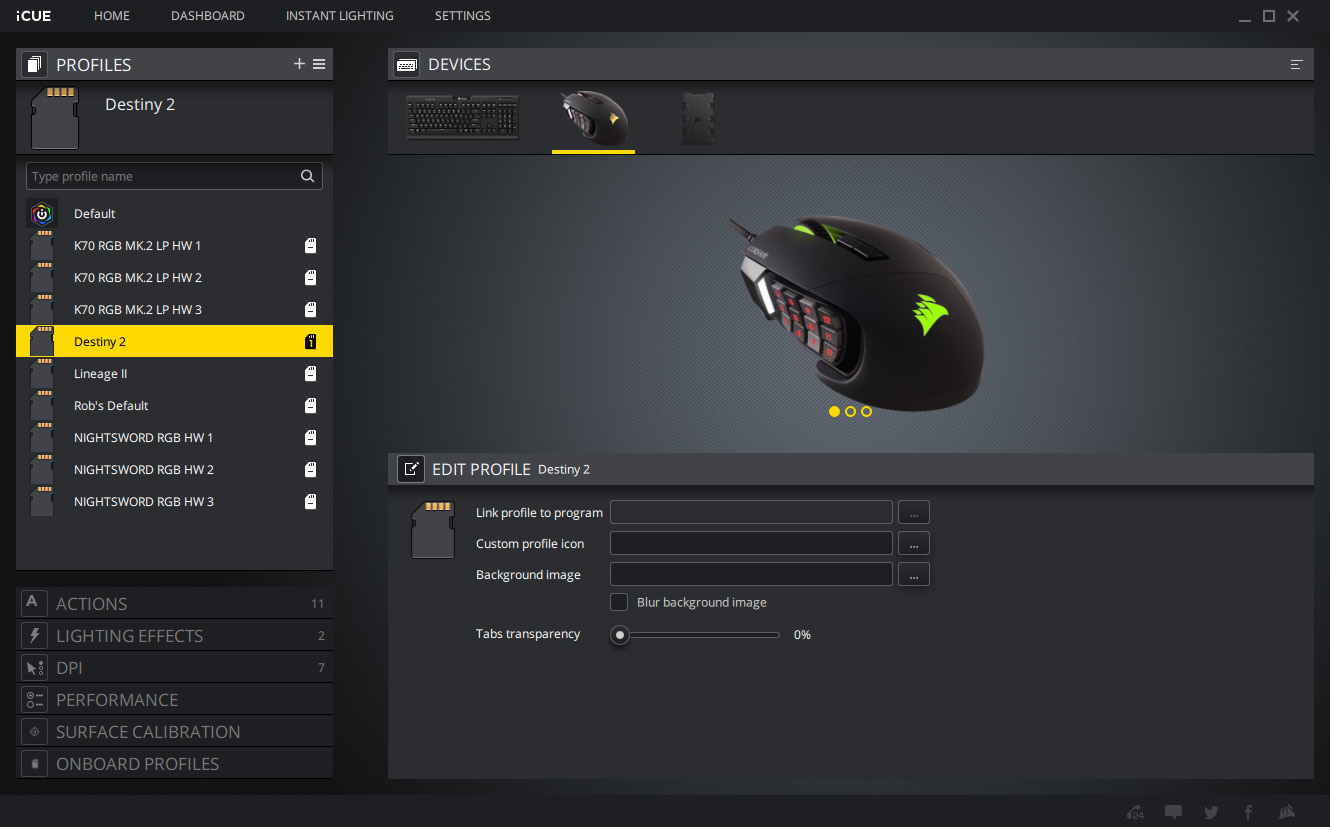Image resolution: width=1330 pixels, height=827 pixels.
Task: Open Instant Lighting menu
Action: coord(340,16)
